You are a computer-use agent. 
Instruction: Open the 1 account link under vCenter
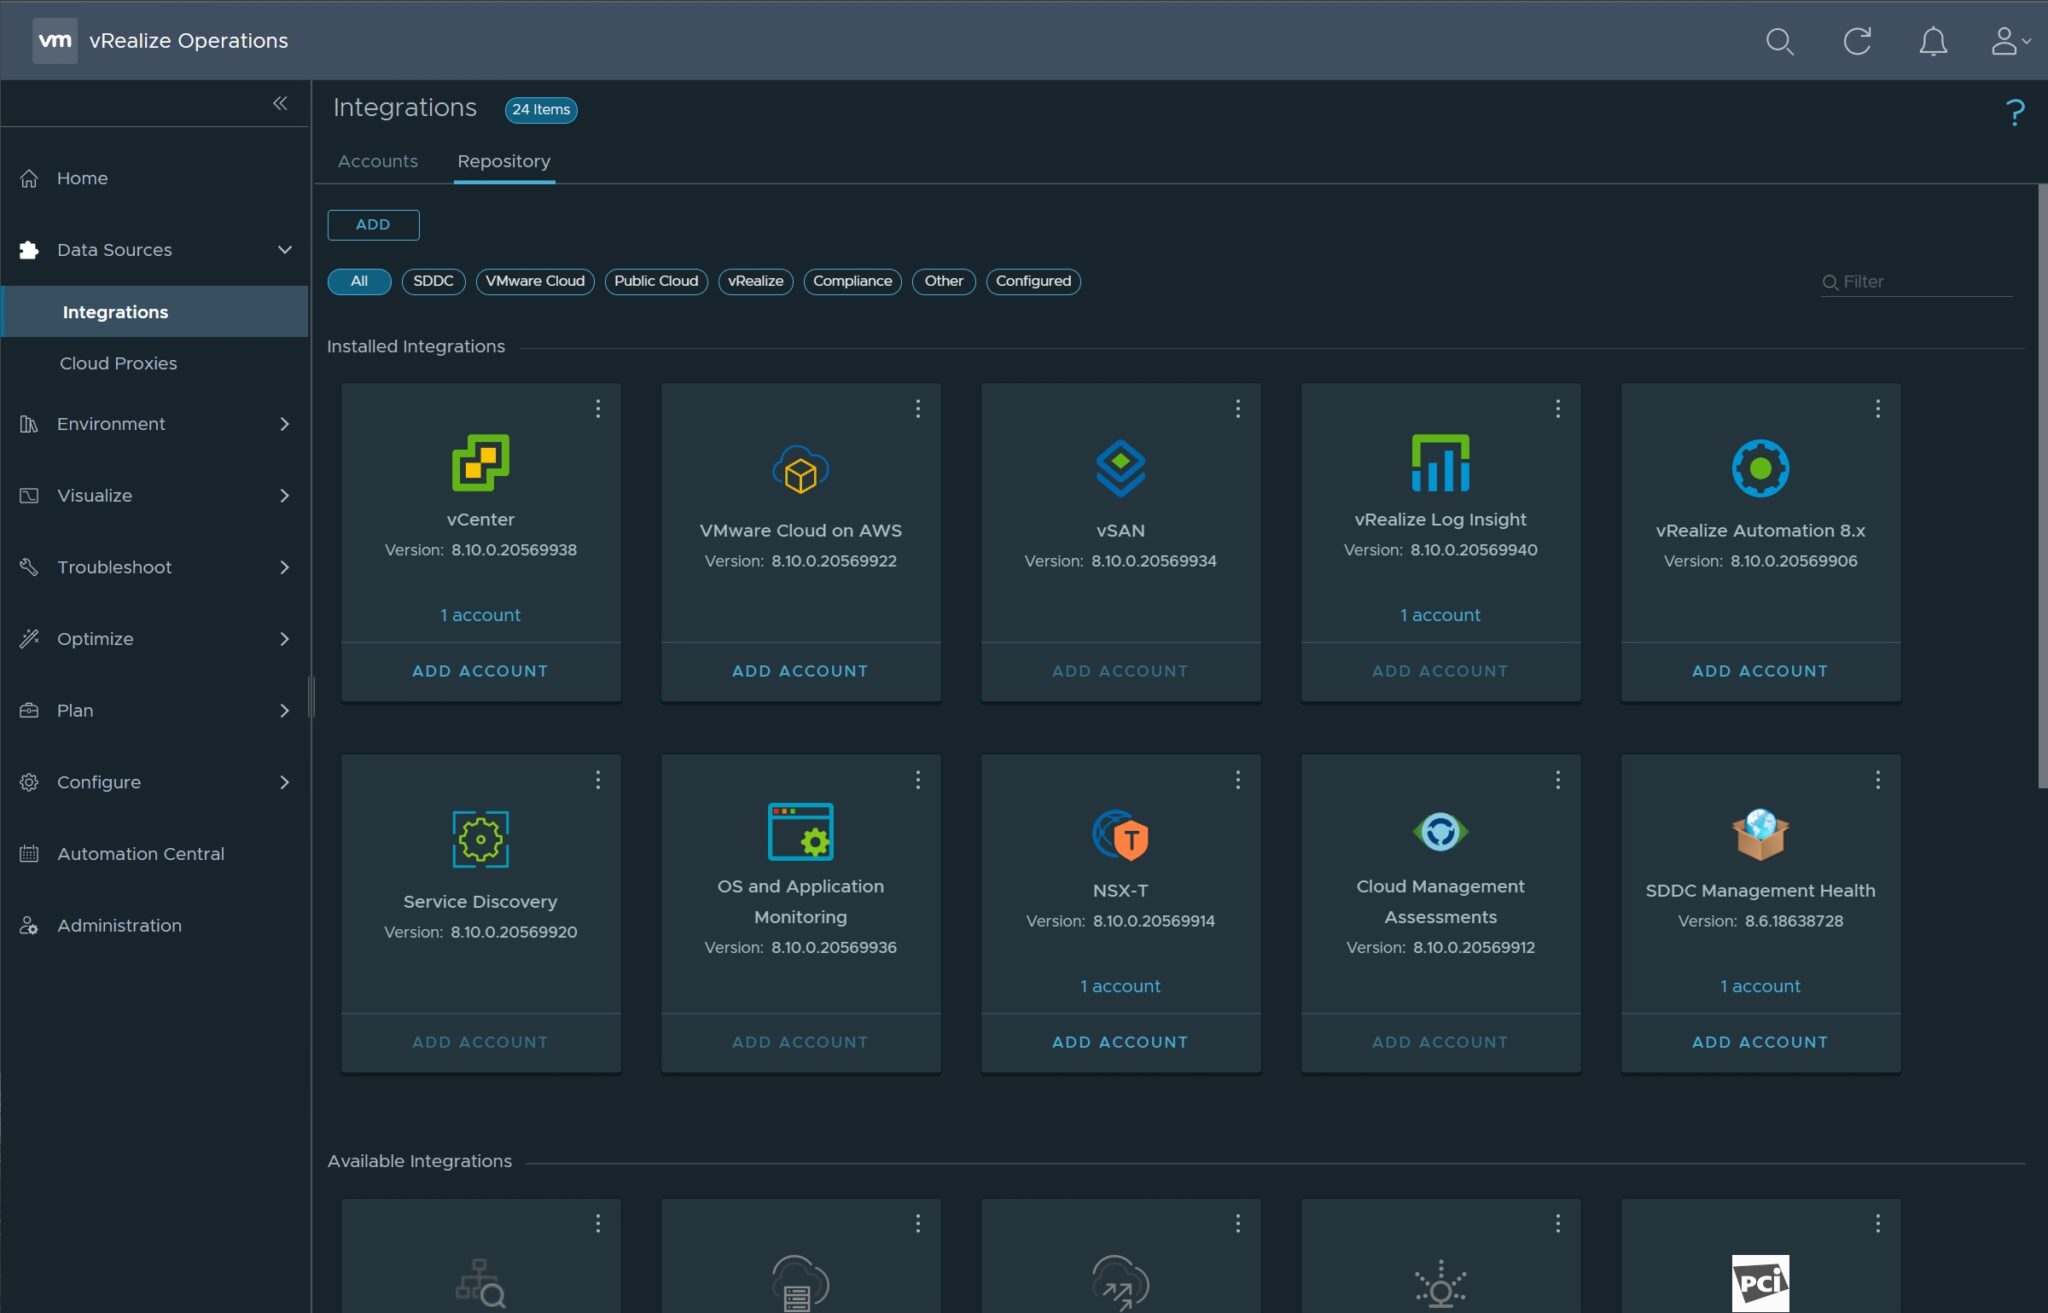[x=480, y=614]
